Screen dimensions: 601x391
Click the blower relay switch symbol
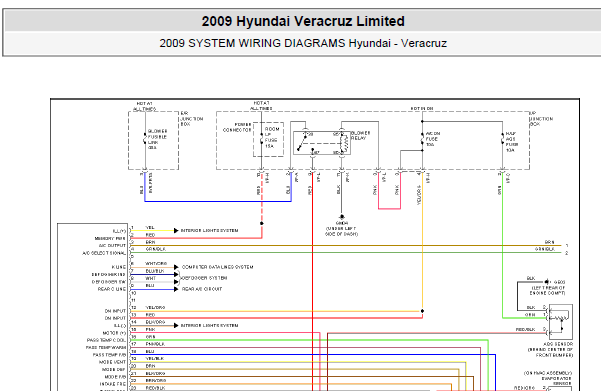302,143
